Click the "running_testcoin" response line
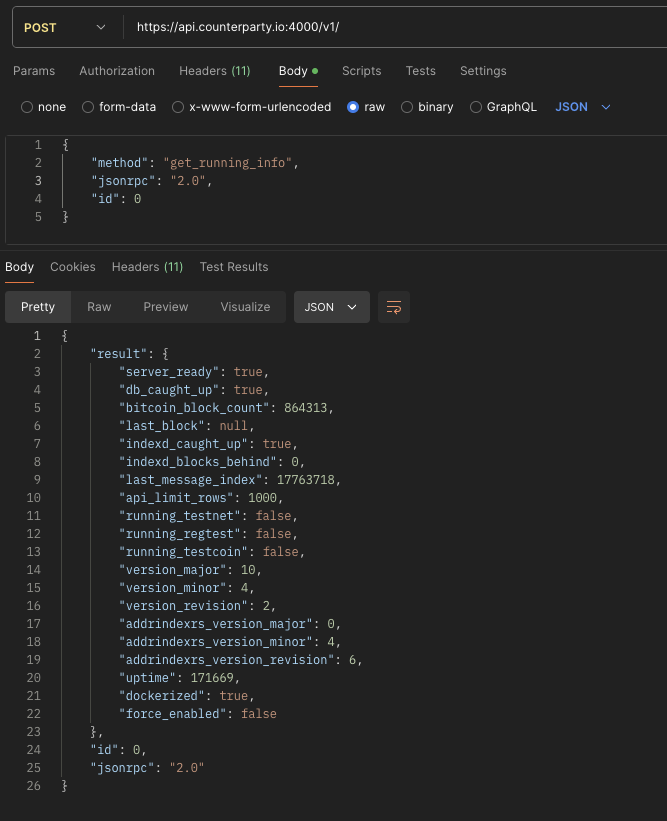 click(x=212, y=551)
